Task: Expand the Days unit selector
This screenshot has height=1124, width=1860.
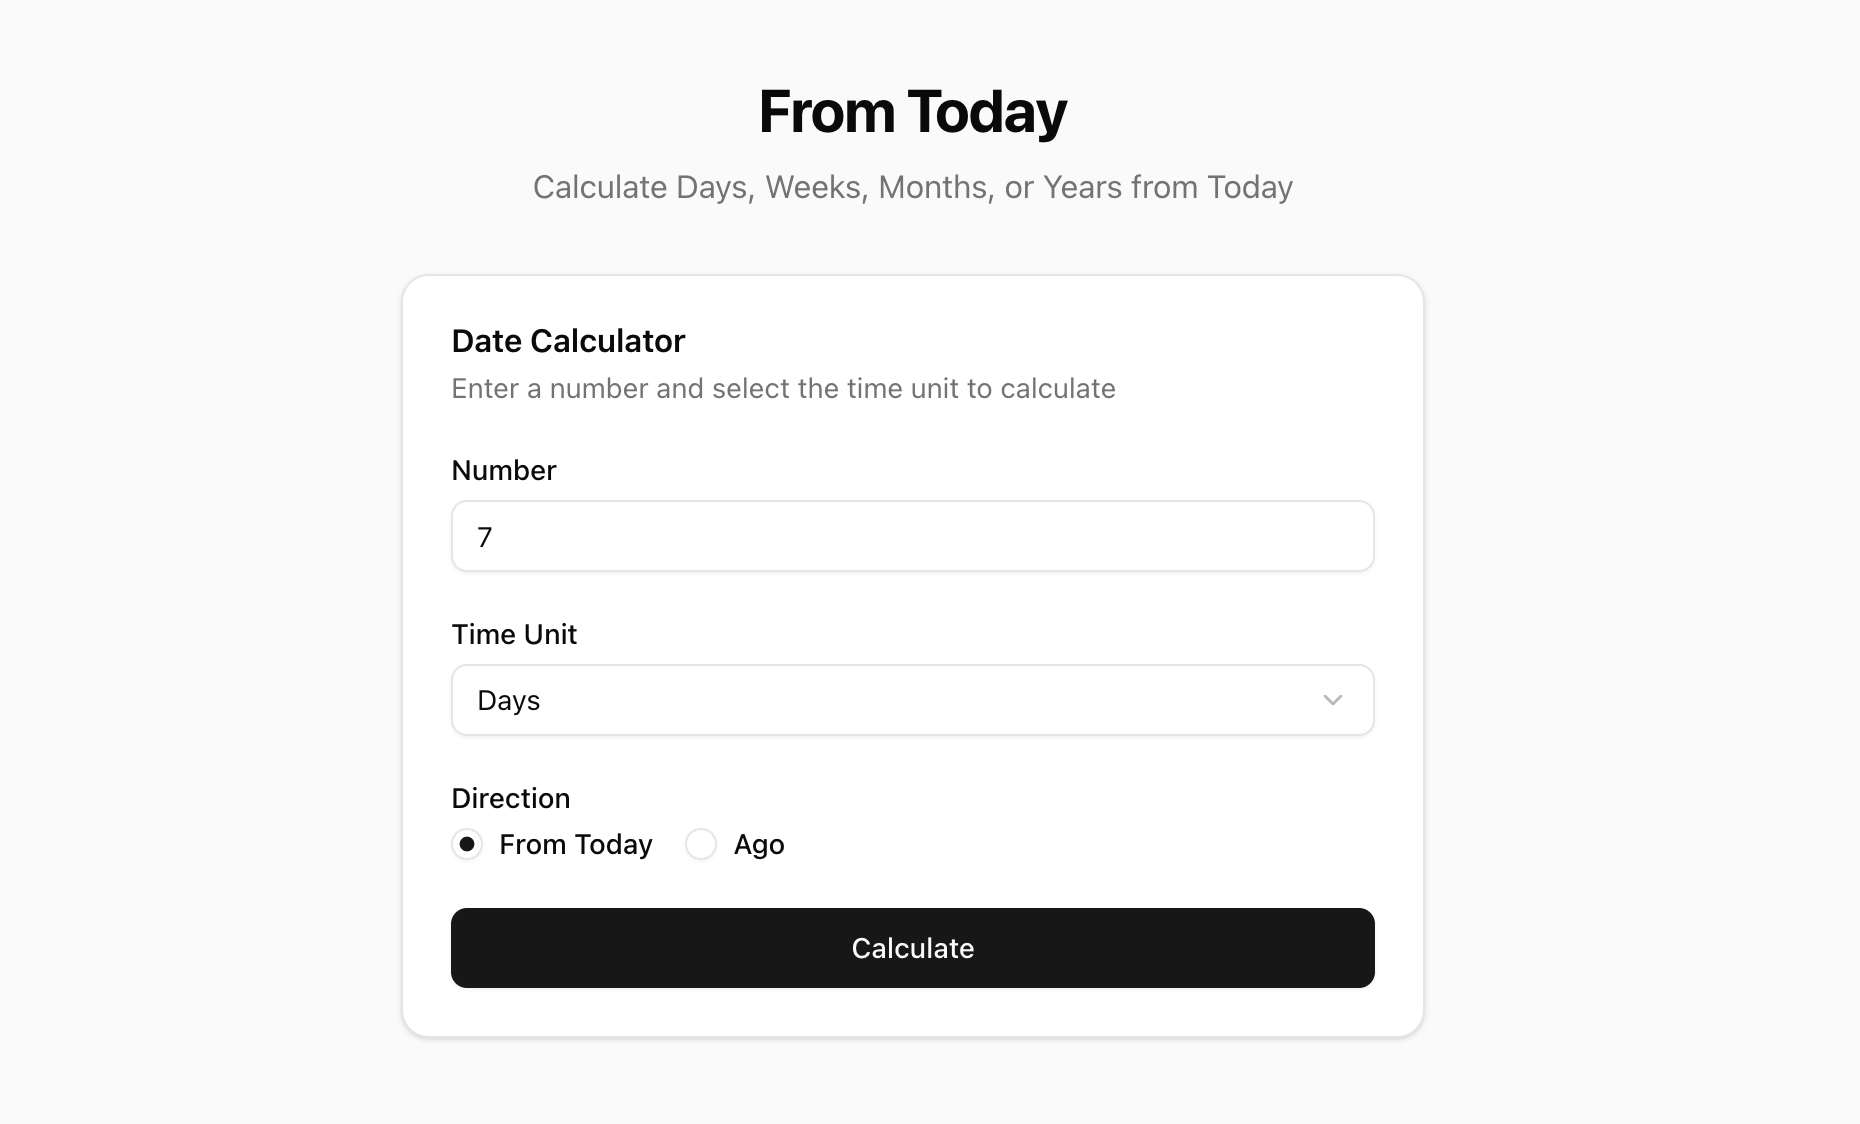Action: (x=912, y=700)
